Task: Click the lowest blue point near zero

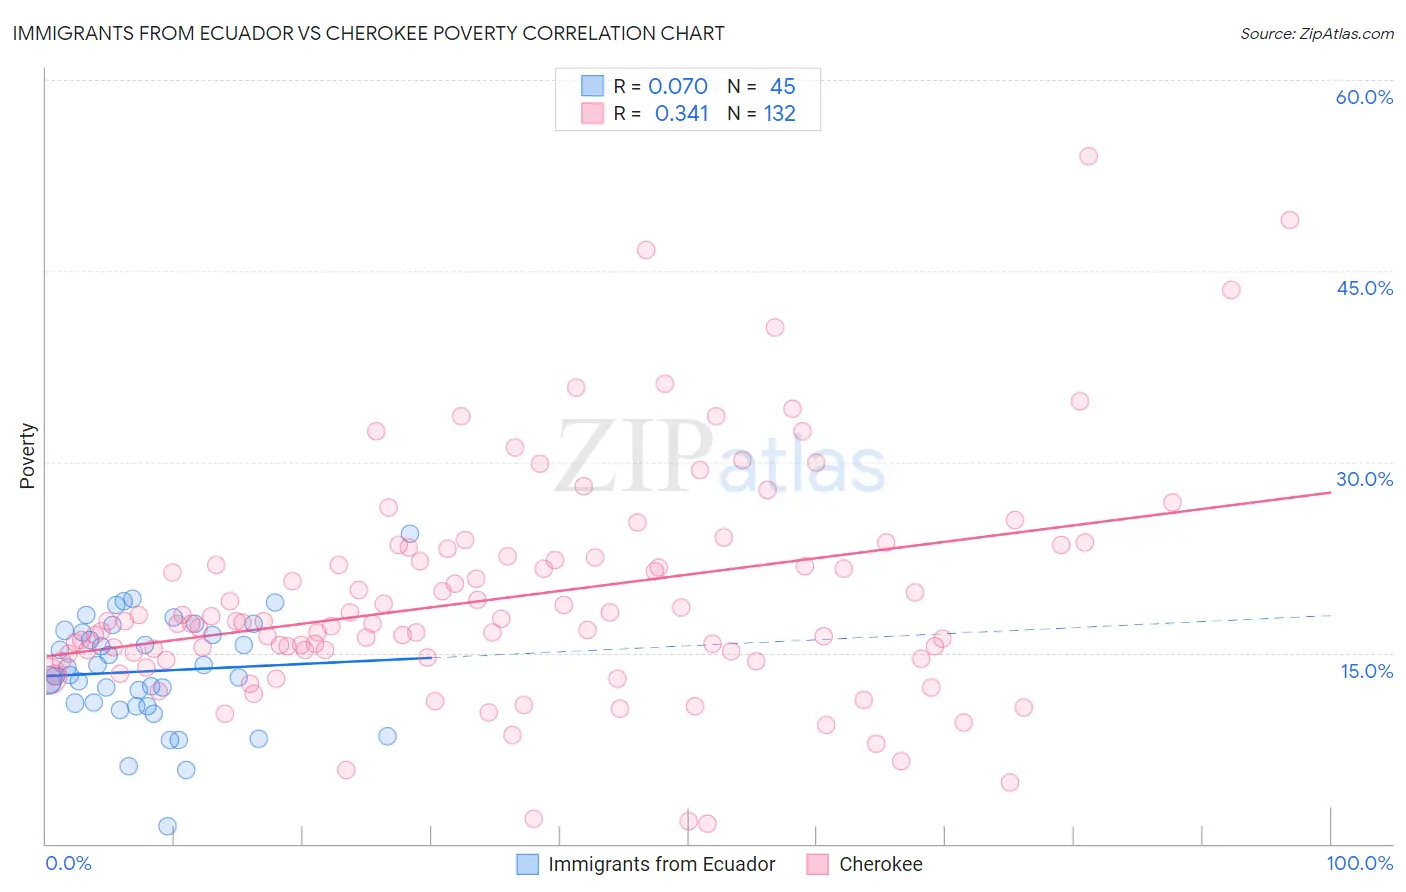Action: (167, 826)
